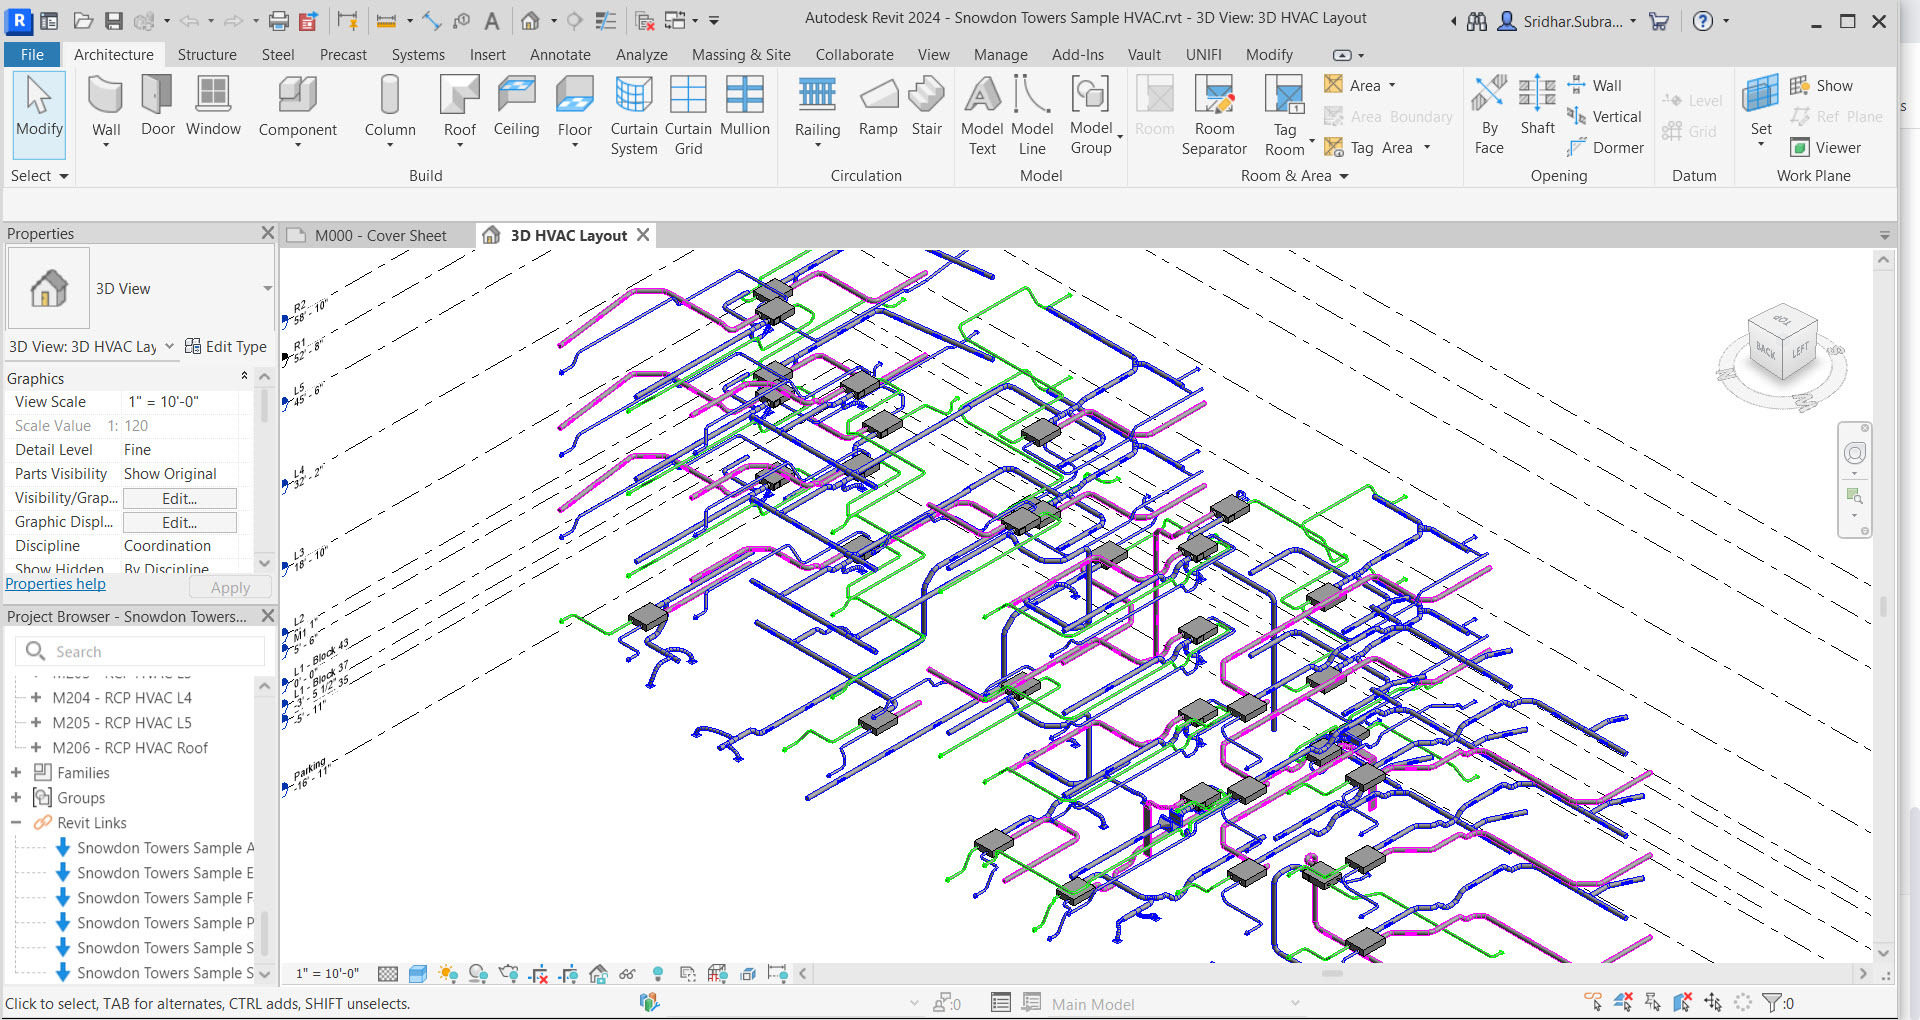Toggle Unlocked 3D View house icon
This screenshot has width=1920, height=1020.
(x=598, y=973)
